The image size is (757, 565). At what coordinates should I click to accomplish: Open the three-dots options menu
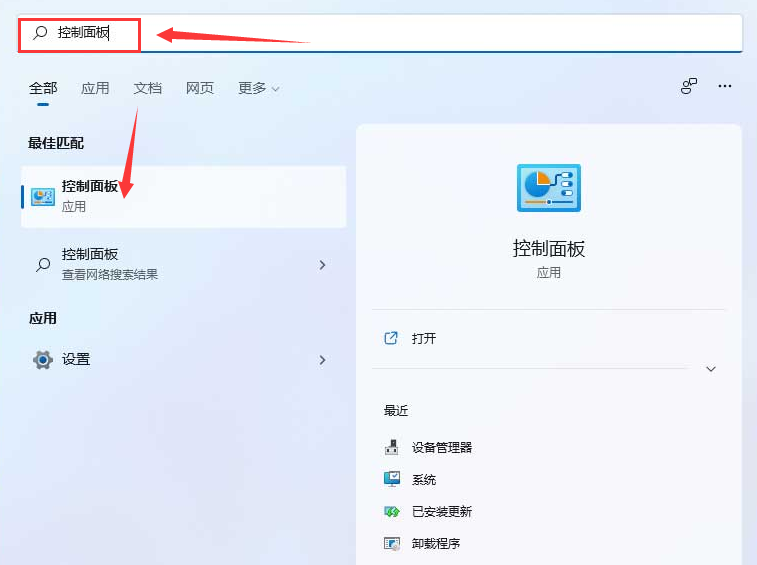pyautogui.click(x=725, y=86)
